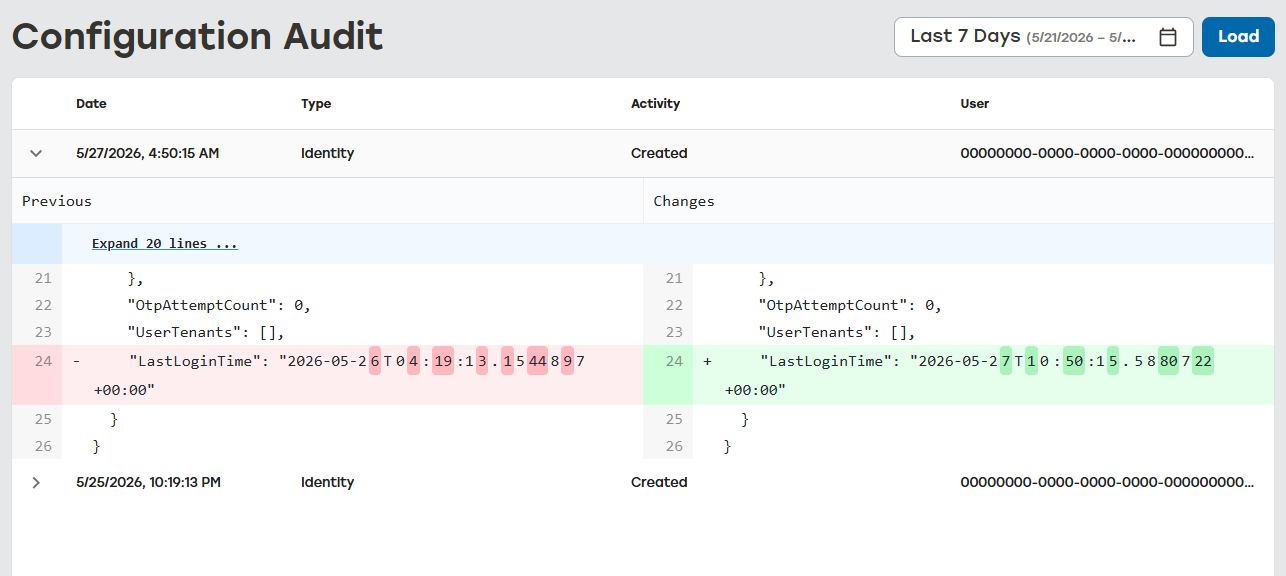The width and height of the screenshot is (1286, 576).
Task: Collapse the 5/27/2026 audit row chevron
Action: [x=36, y=154]
